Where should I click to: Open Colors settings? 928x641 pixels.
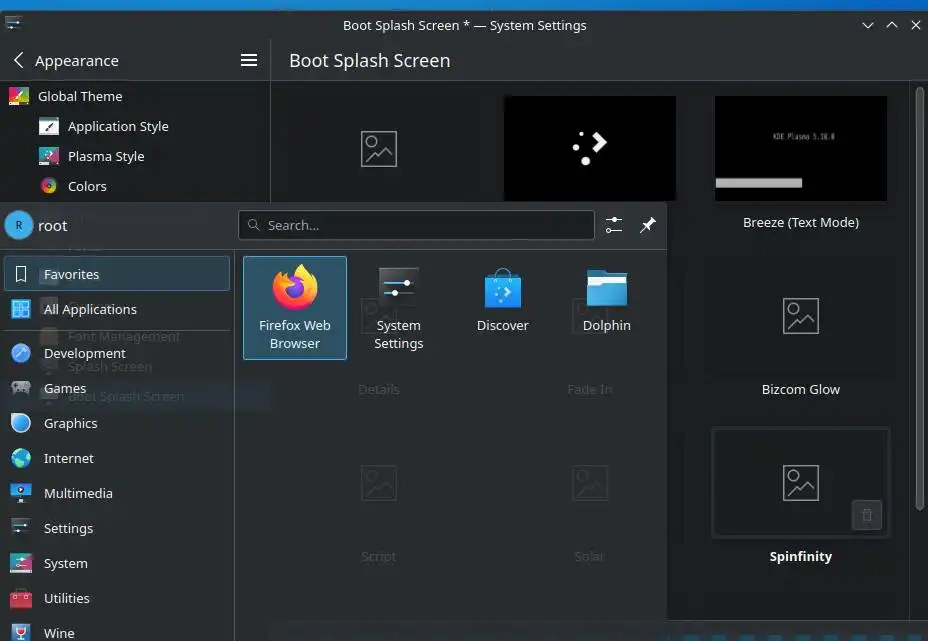point(135,186)
